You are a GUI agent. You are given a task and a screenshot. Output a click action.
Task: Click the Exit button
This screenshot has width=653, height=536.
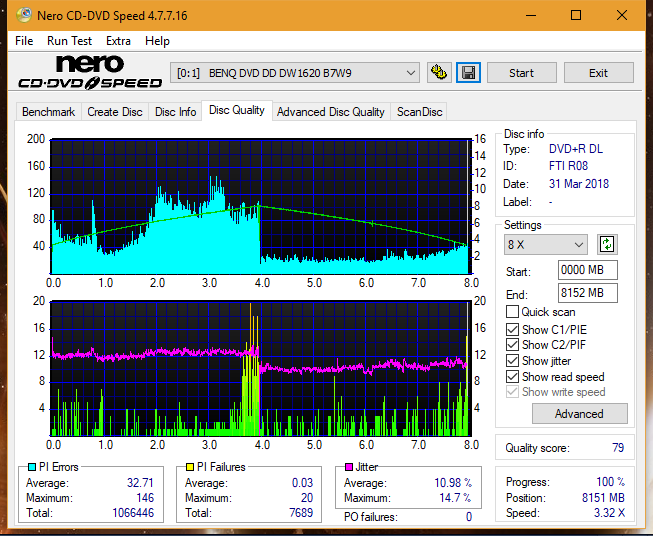598,73
